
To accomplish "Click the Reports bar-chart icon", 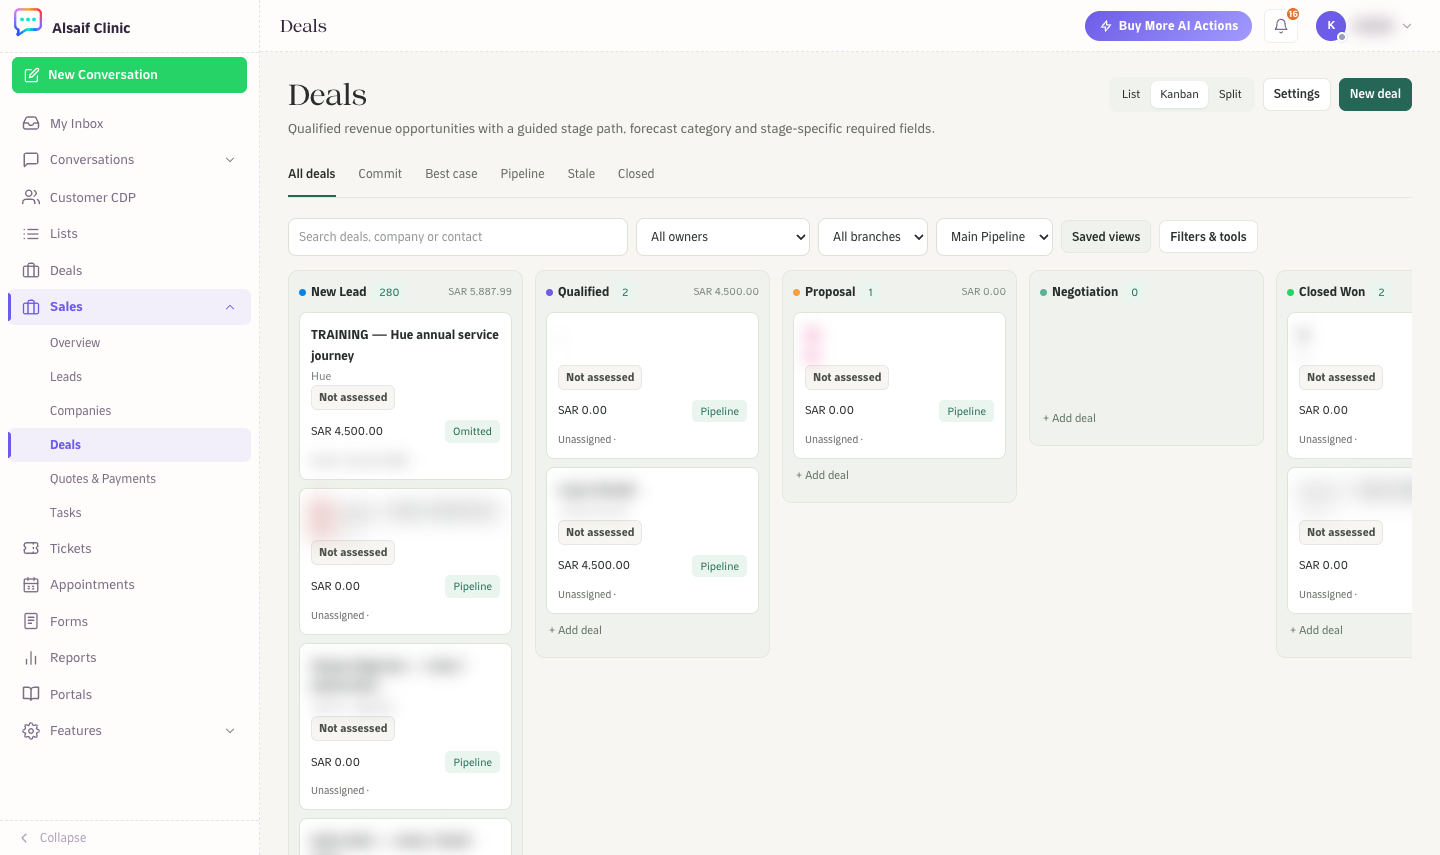I will pyautogui.click(x=31, y=658).
